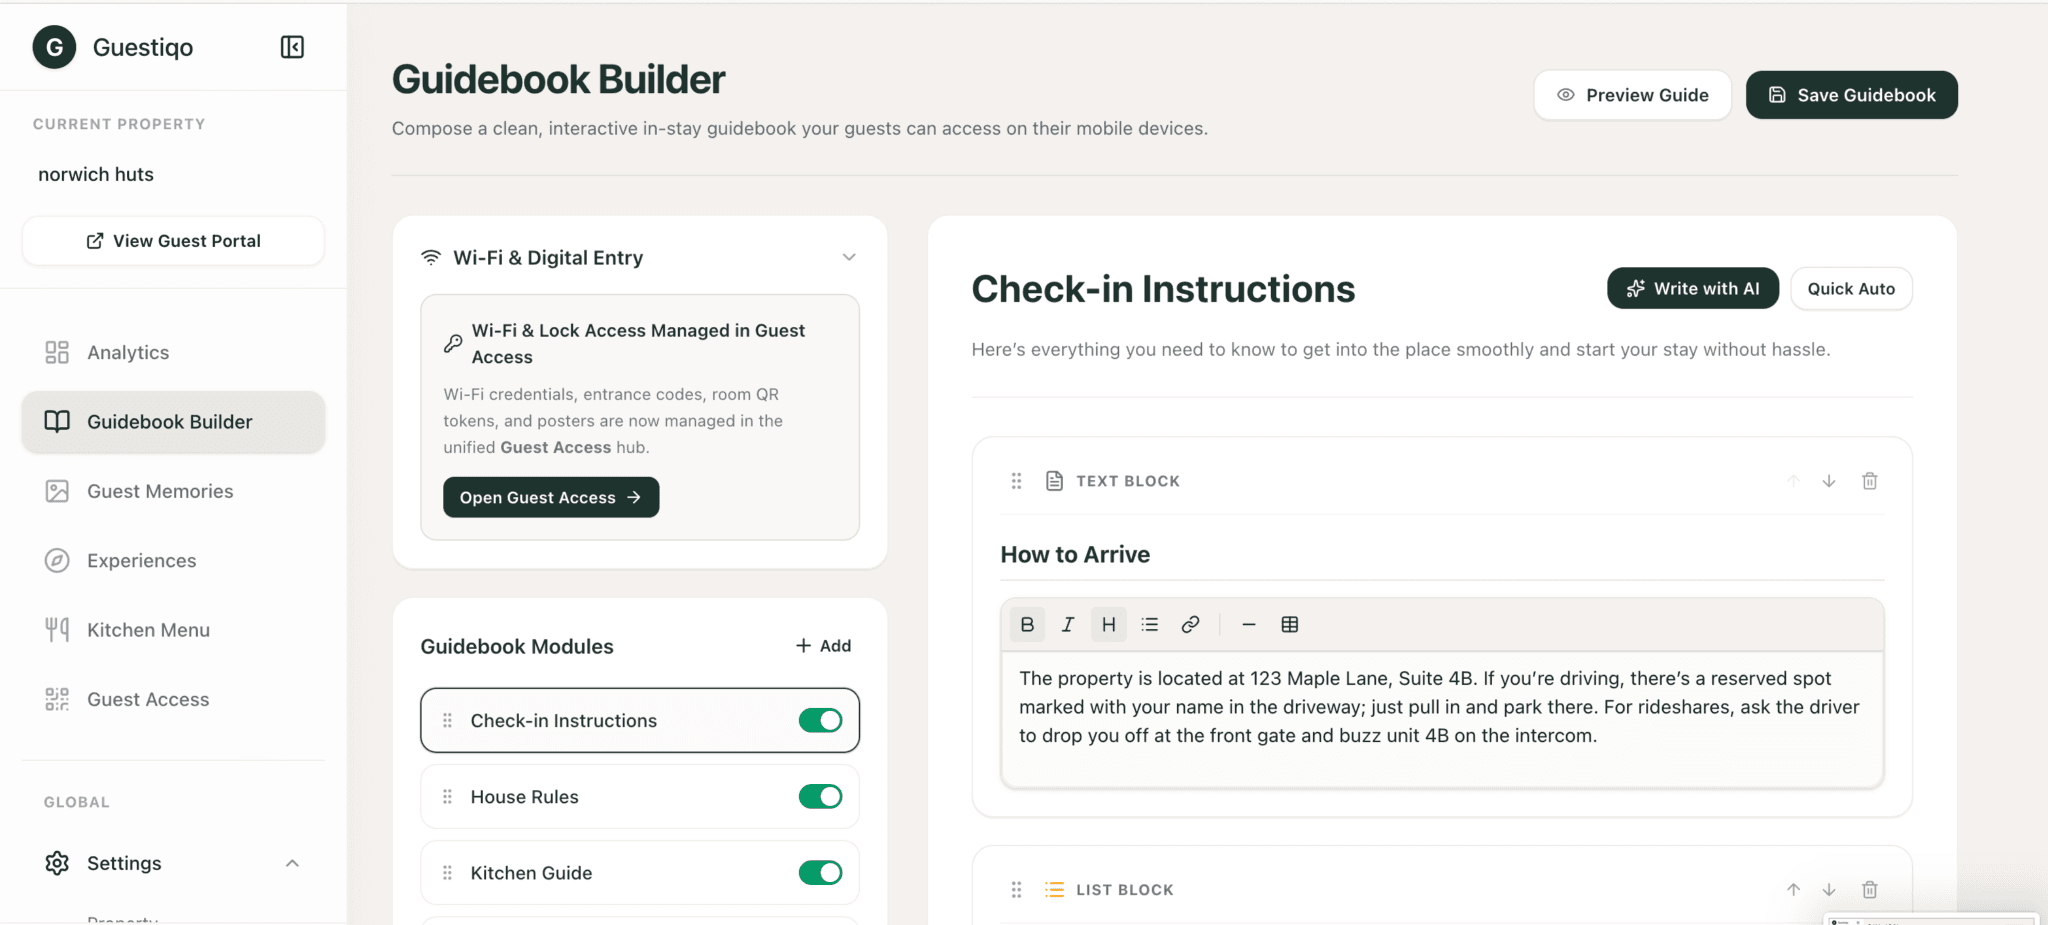Image resolution: width=2048 pixels, height=925 pixels.
Task: Select the House Rules module row
Action: [640, 797]
